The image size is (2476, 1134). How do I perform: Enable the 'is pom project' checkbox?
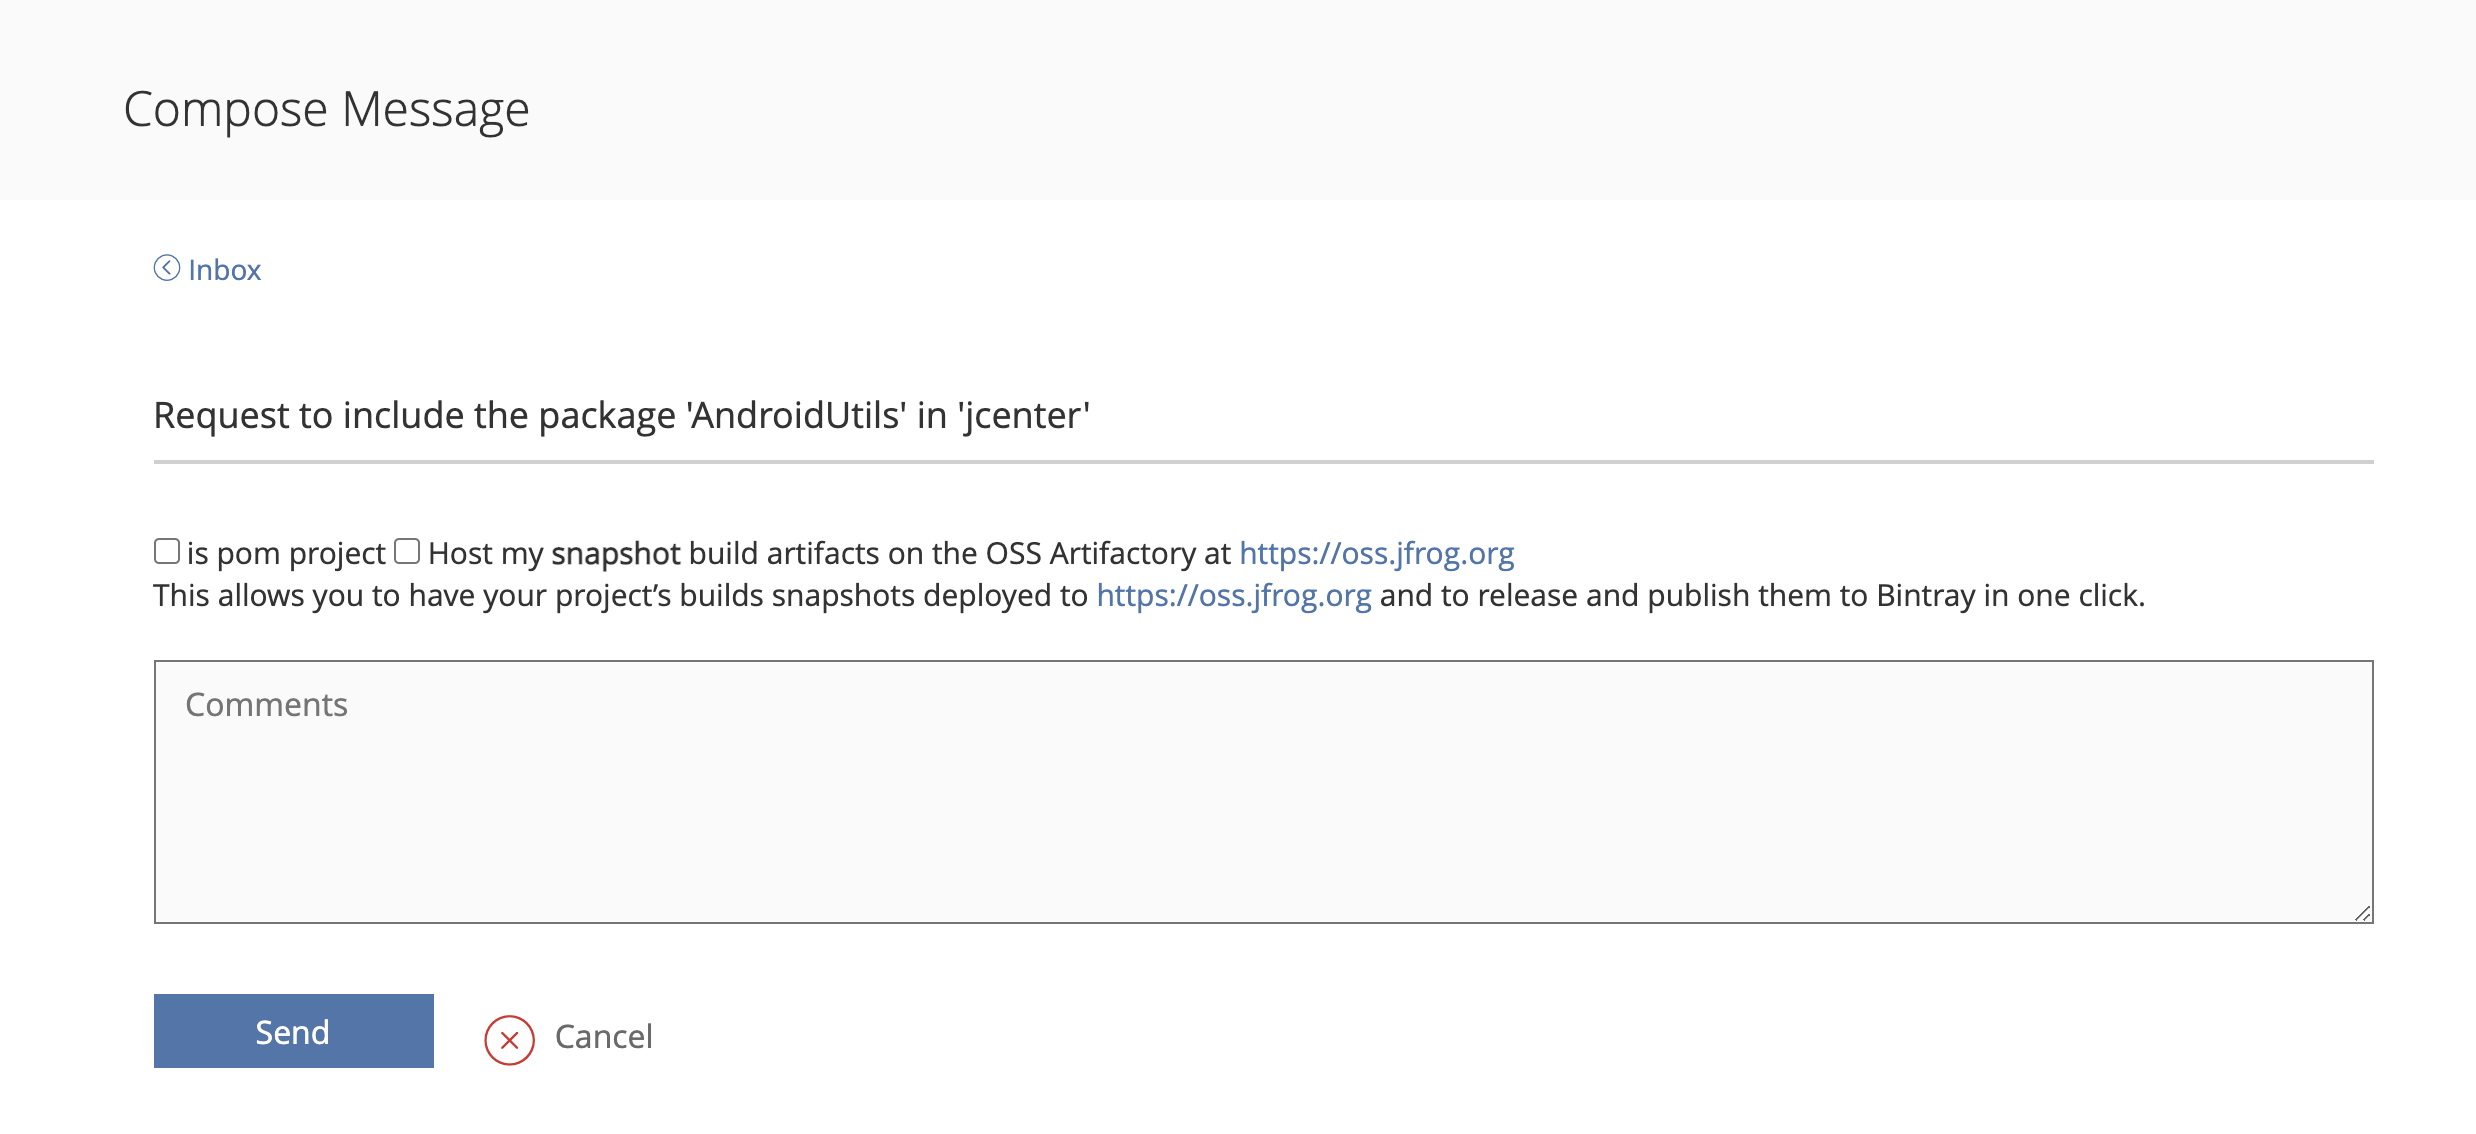point(167,551)
